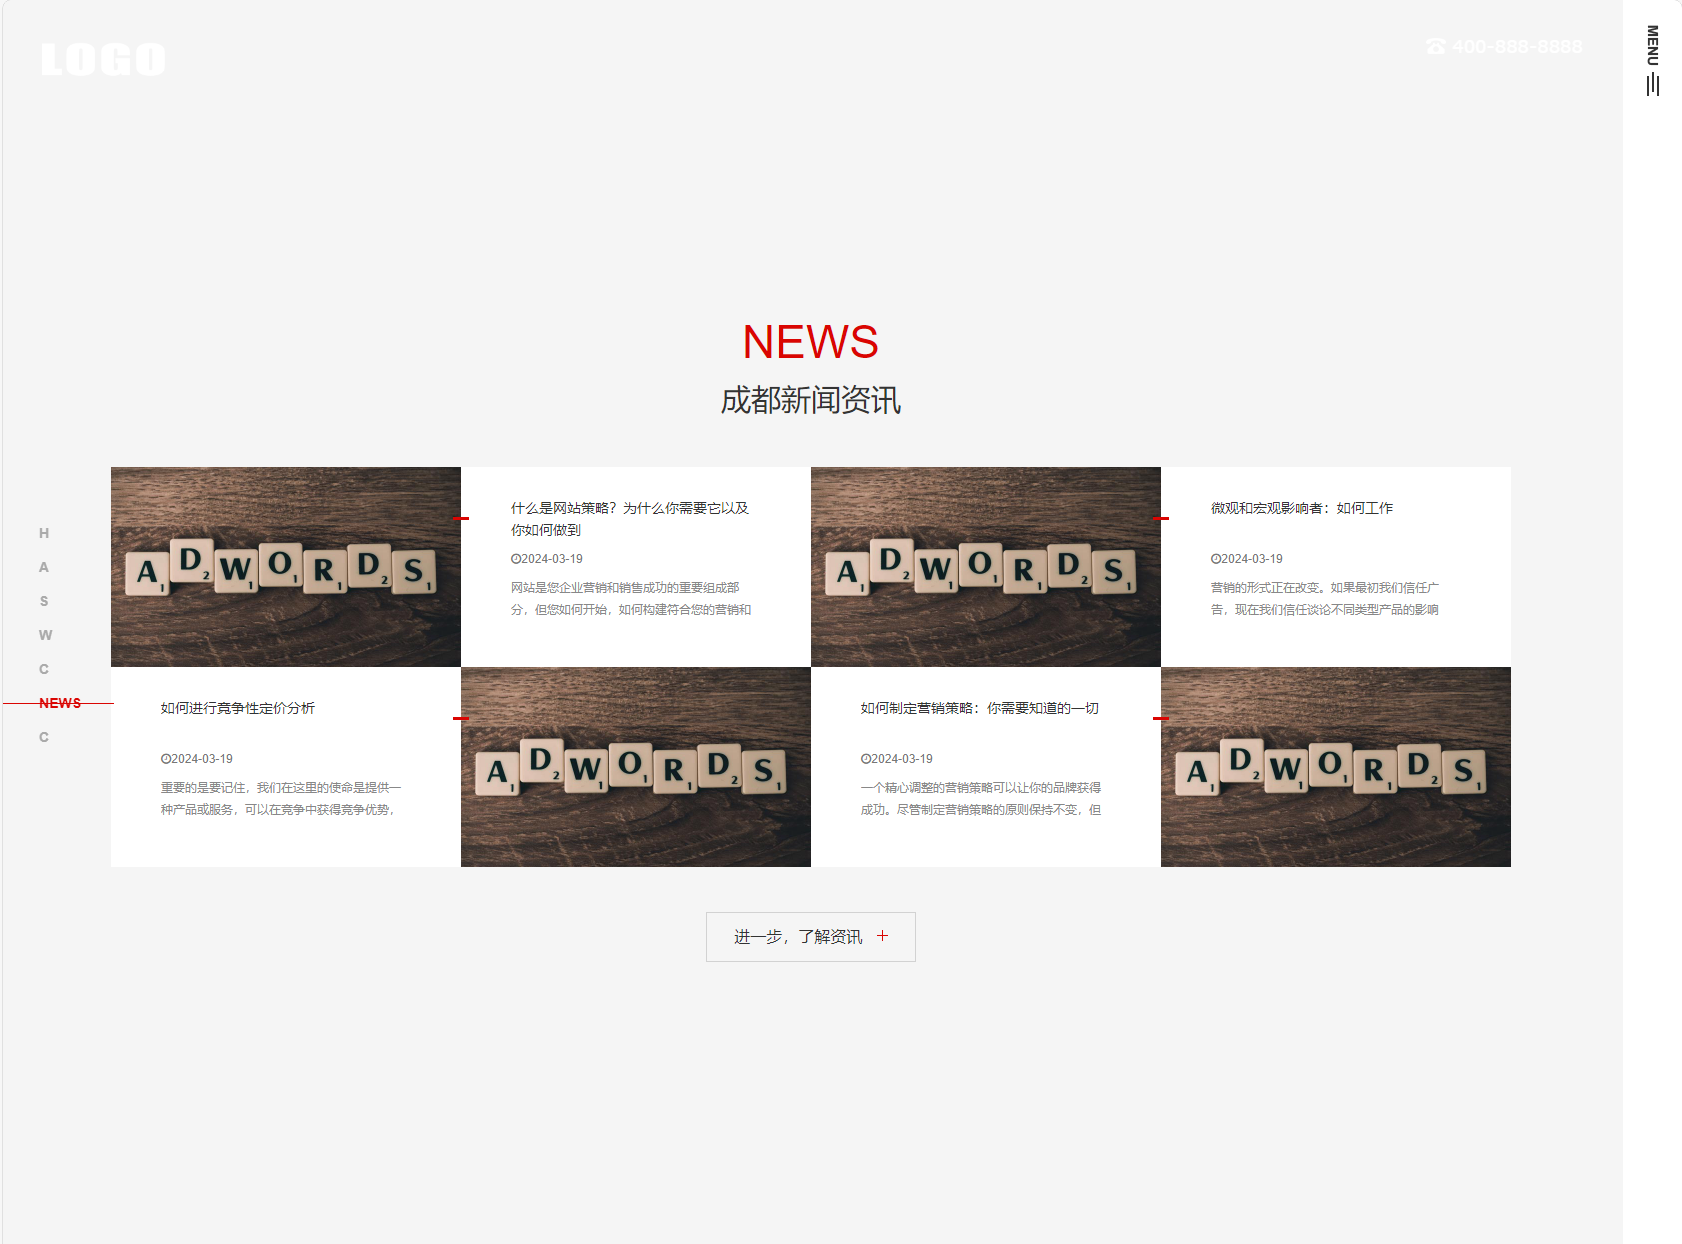Screen dimensions: 1682x1244
Task: Open article 如何制定营销策略：你需要知道的一切
Action: coord(979,708)
